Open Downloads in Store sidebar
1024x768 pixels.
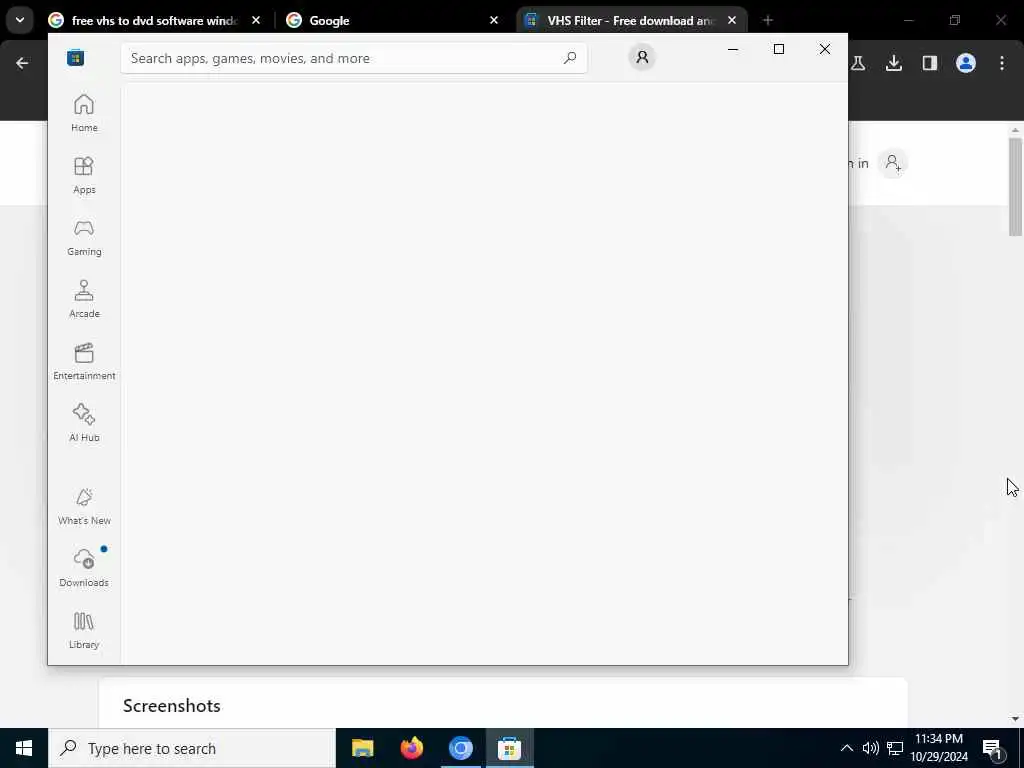[84, 568]
